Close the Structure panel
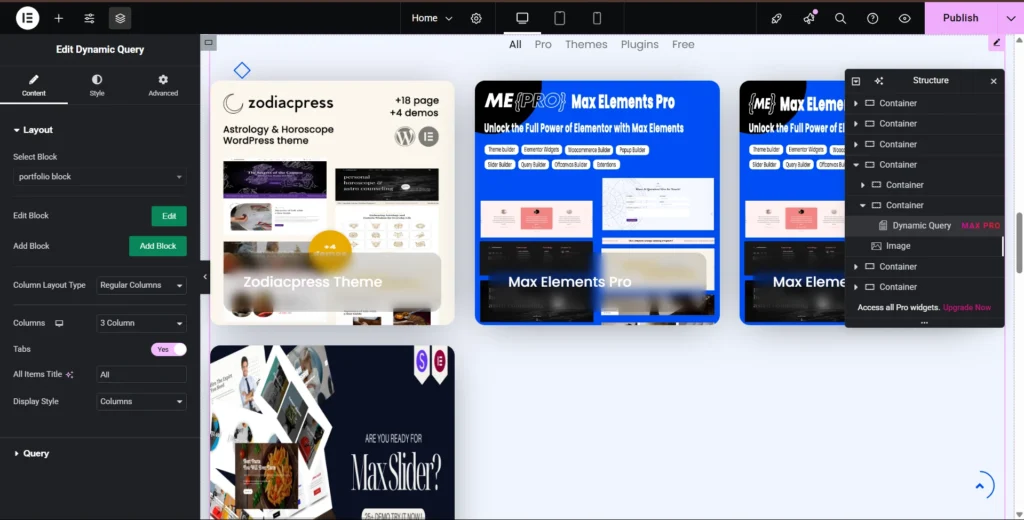1024x520 pixels. (x=993, y=81)
